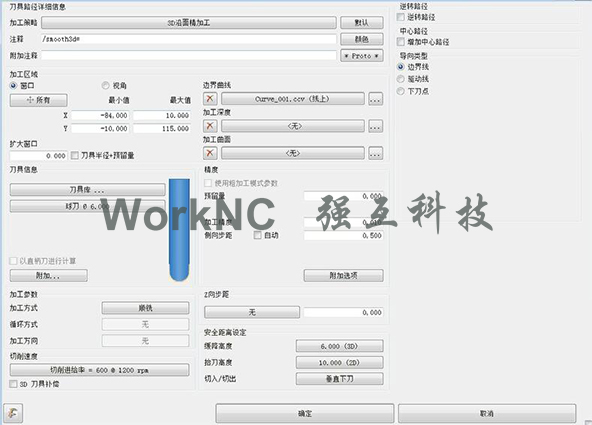This screenshot has height=425, width=592.
Task: Open the ball cutter ø 6.000 tool selector
Action: pyautogui.click(x=88, y=206)
